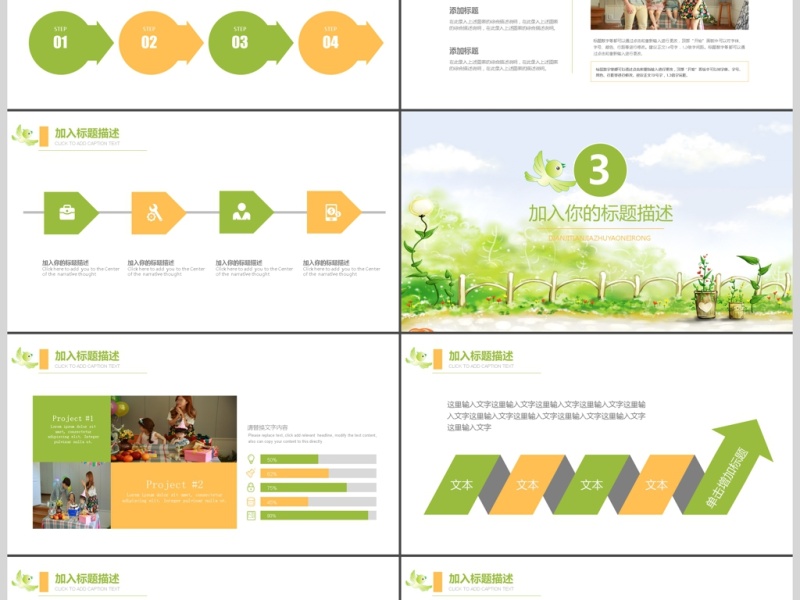Select the green bird on the number 3 slide

548,172
